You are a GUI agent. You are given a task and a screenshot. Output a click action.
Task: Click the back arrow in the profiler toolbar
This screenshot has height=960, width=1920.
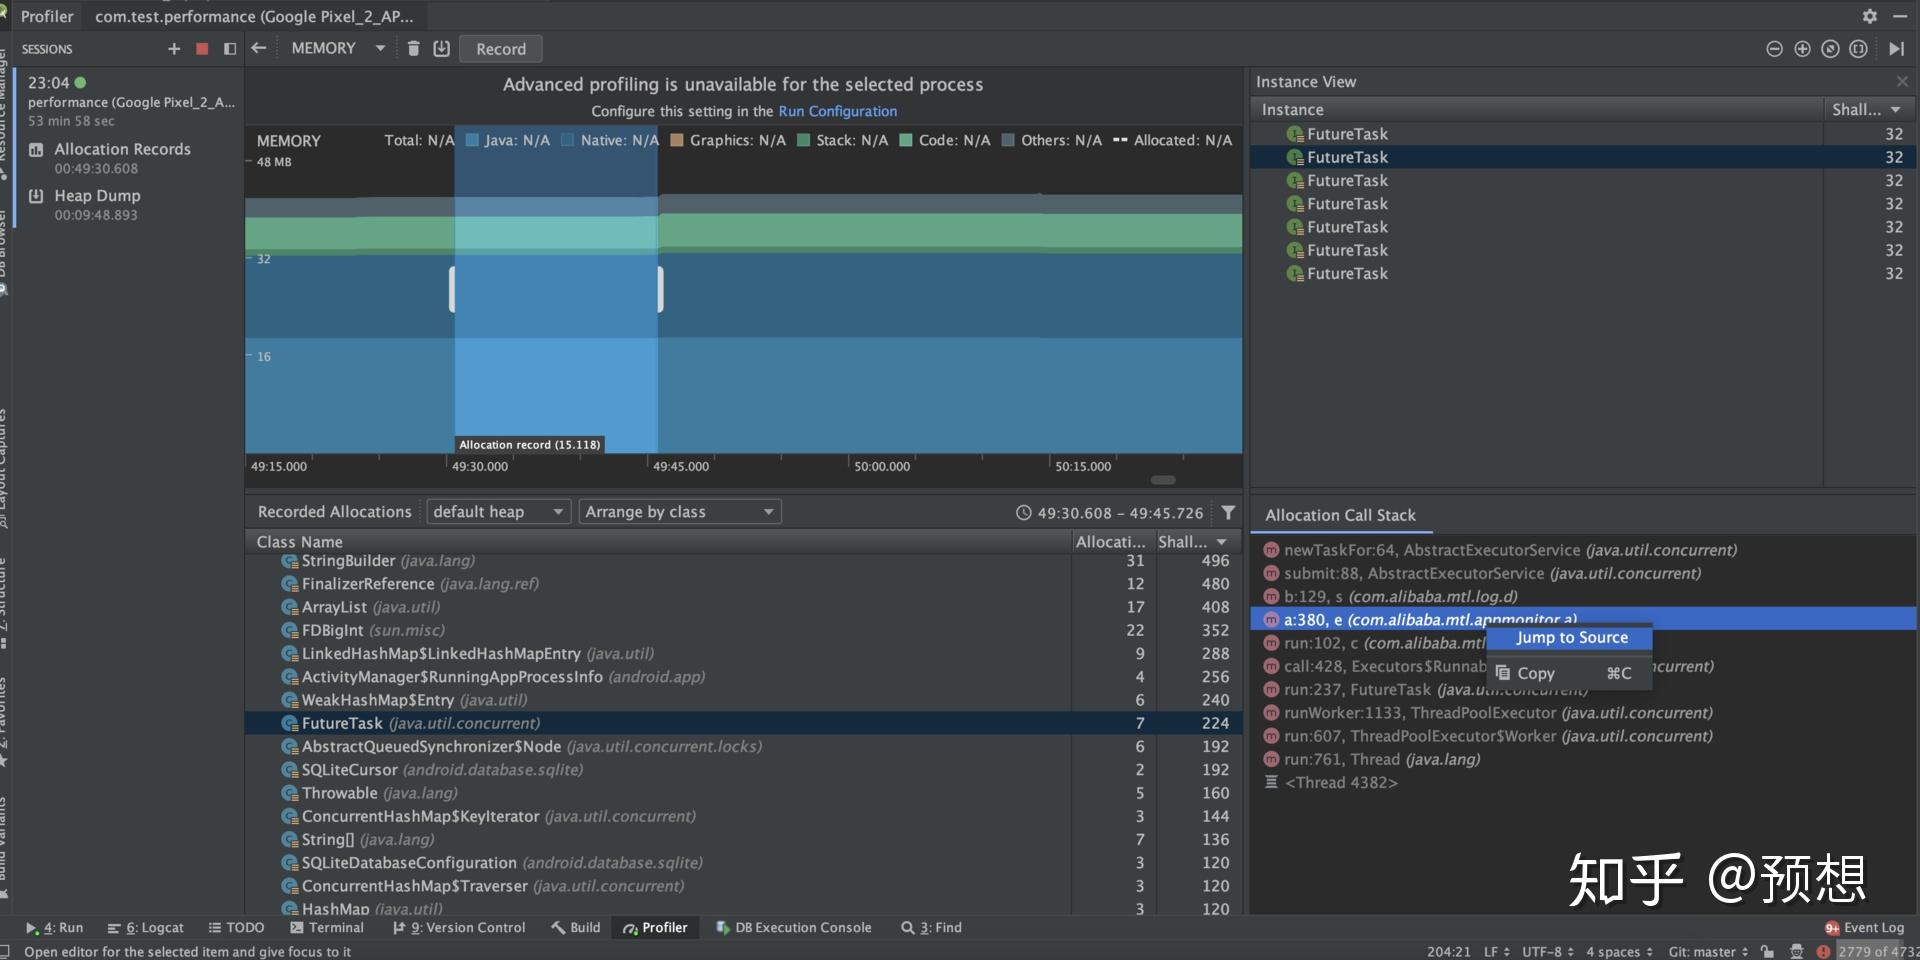259,48
